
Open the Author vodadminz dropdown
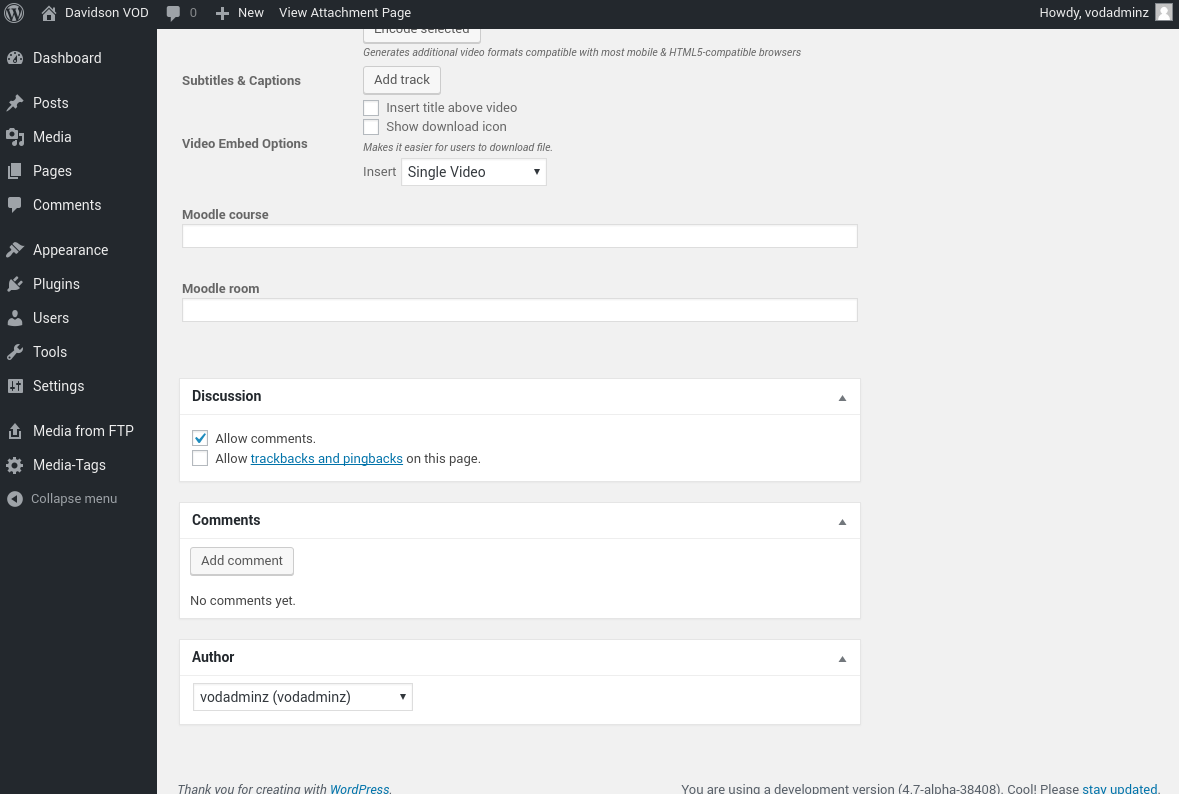(303, 697)
